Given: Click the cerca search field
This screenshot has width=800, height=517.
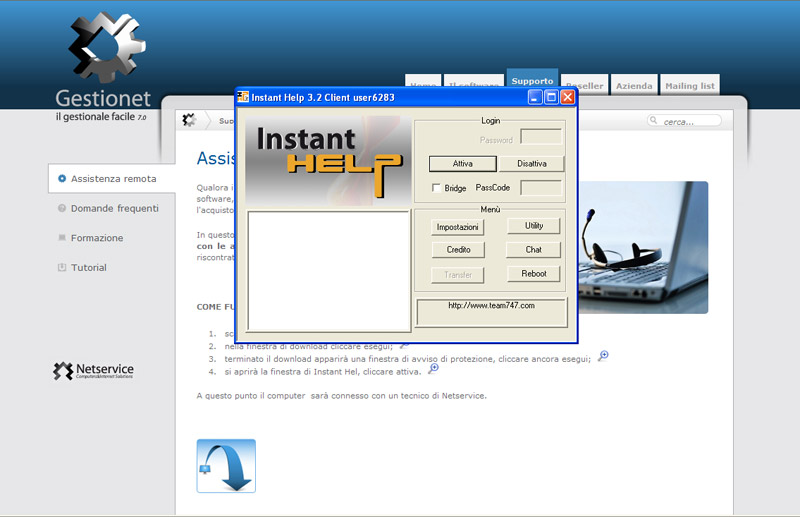Looking at the screenshot, I should (684, 121).
